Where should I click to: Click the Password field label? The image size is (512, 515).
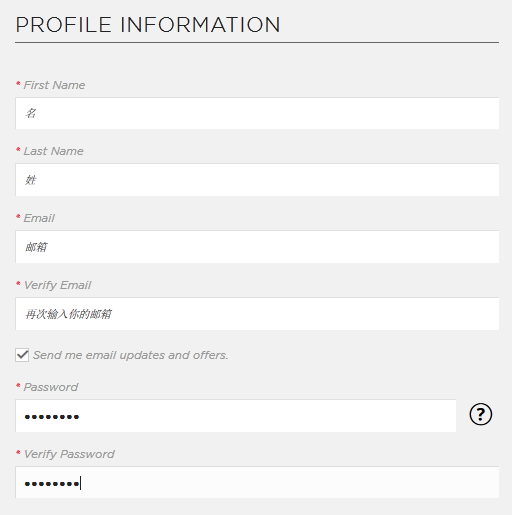[x=51, y=387]
